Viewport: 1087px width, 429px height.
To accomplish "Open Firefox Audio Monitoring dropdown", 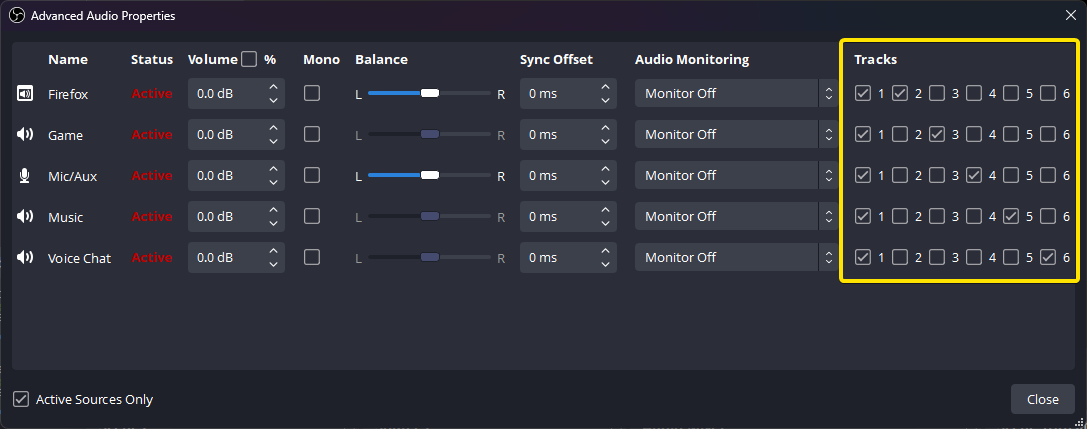I will point(734,93).
